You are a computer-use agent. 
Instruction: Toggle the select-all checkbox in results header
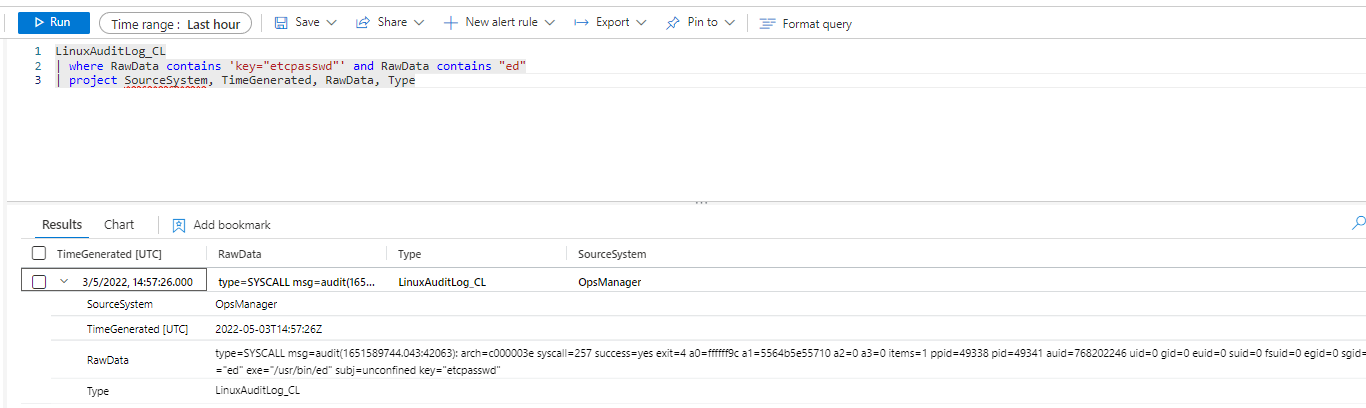39,254
